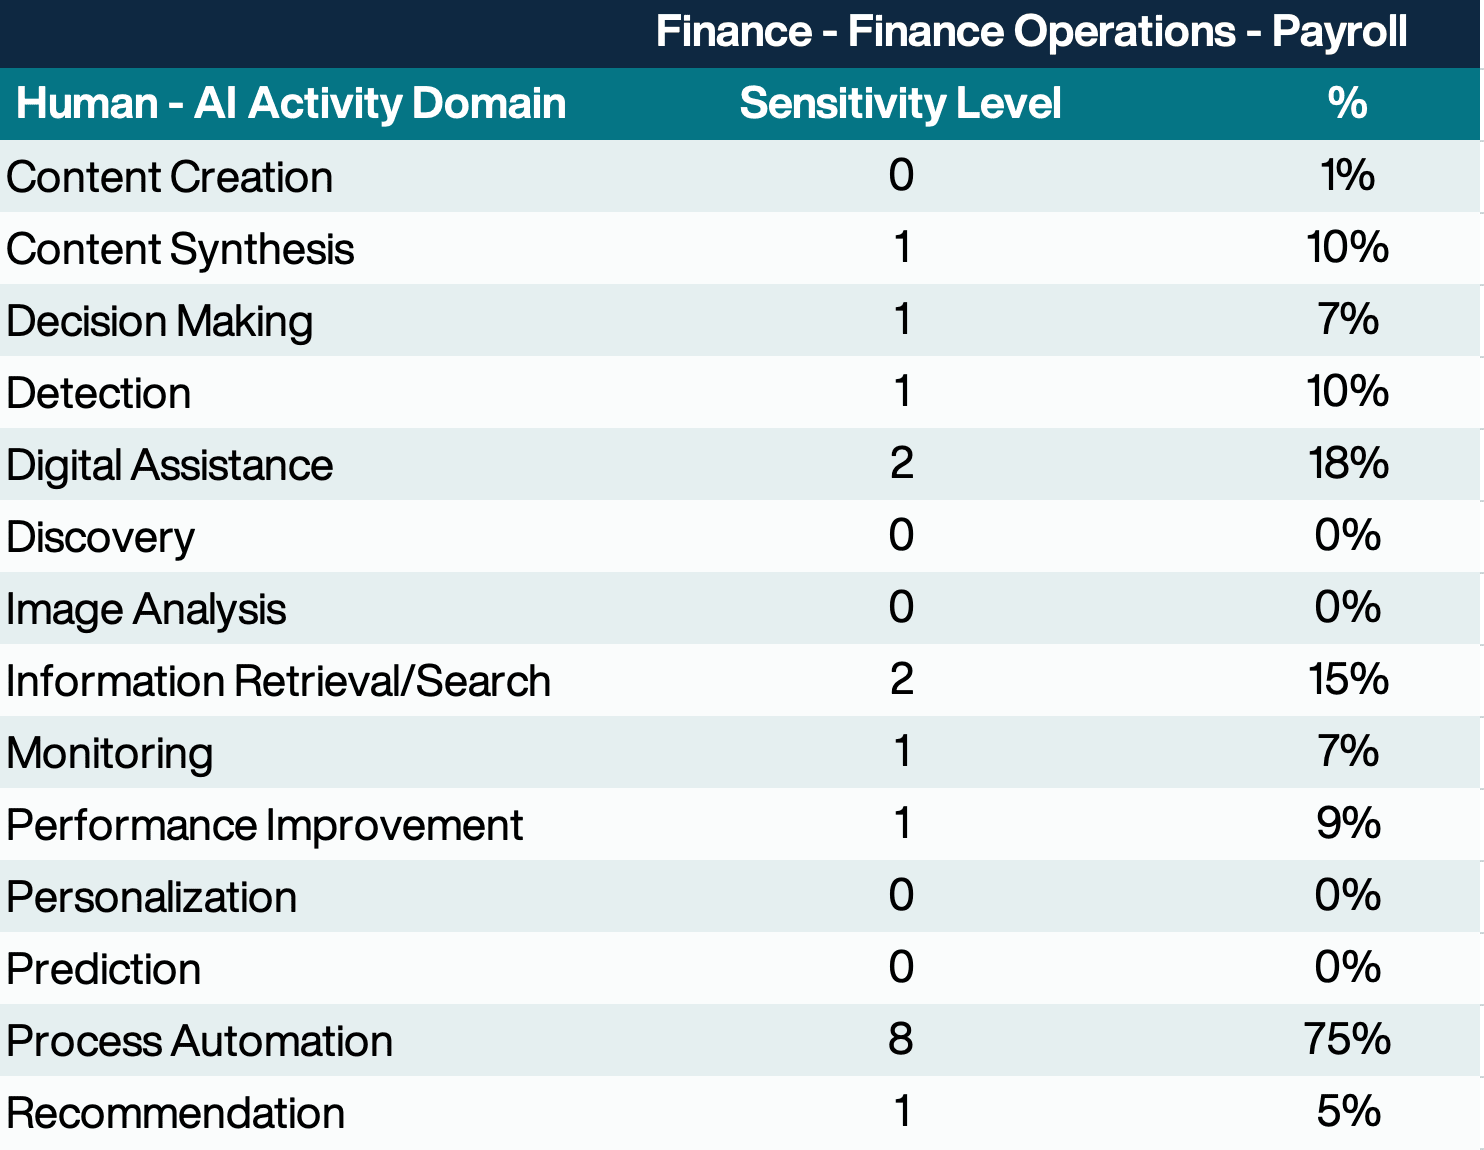Click the Information Retrieval/Search row
Image resolution: width=1484 pixels, height=1150 pixels.
pos(277,681)
